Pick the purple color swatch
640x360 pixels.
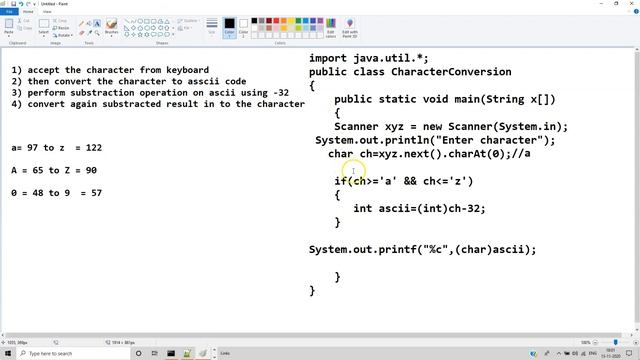tap(320, 21)
